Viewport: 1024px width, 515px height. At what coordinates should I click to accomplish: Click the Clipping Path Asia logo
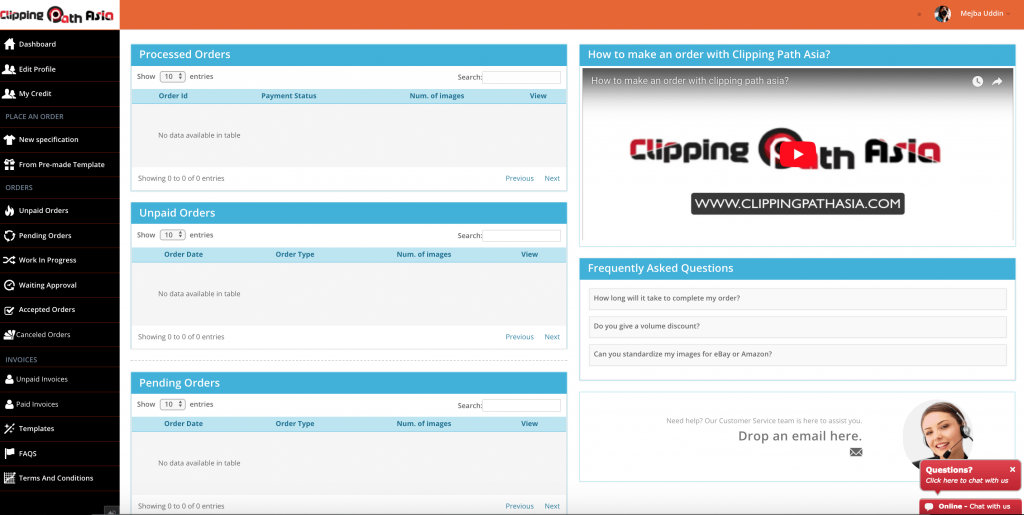click(57, 14)
